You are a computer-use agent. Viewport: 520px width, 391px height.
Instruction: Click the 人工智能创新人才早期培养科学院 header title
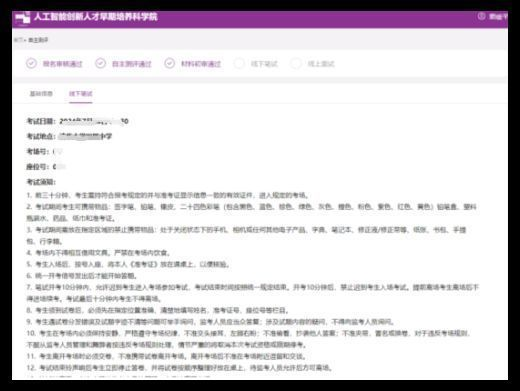click(x=96, y=17)
